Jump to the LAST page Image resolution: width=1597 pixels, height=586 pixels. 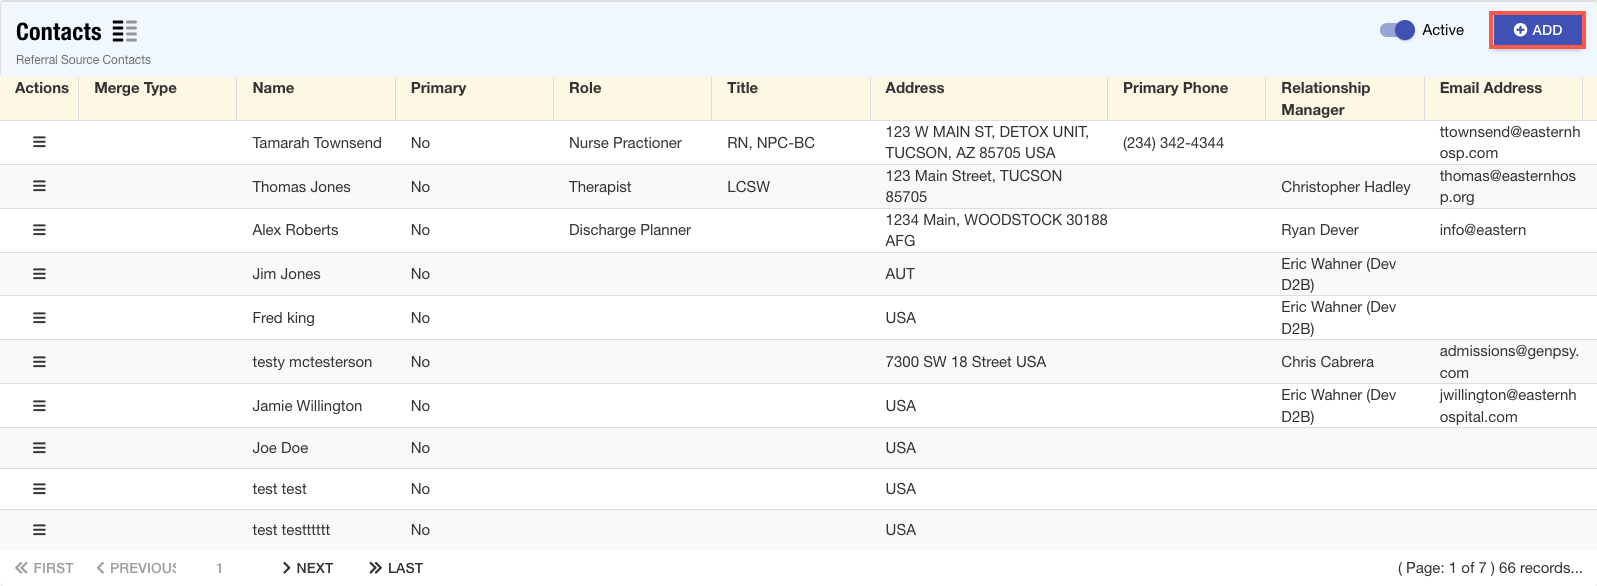[396, 568]
